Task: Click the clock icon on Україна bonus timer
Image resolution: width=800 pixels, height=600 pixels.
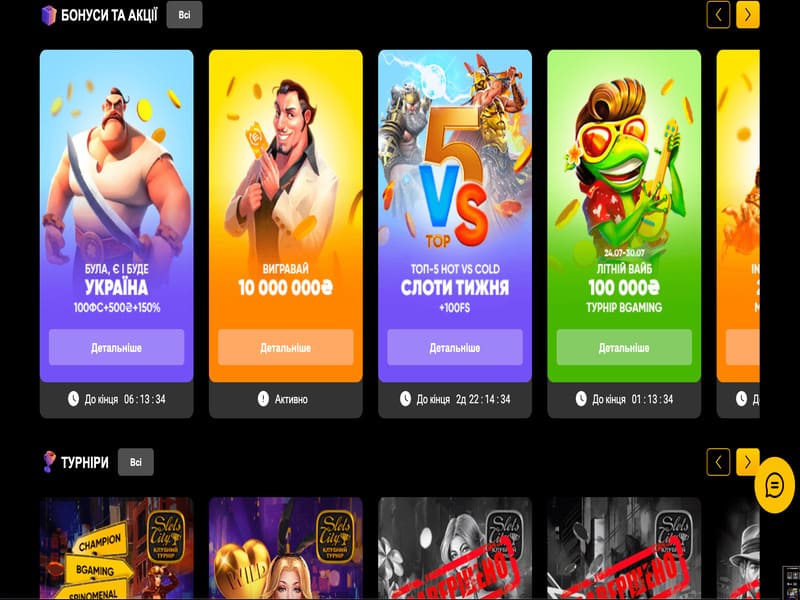Action: (x=73, y=399)
